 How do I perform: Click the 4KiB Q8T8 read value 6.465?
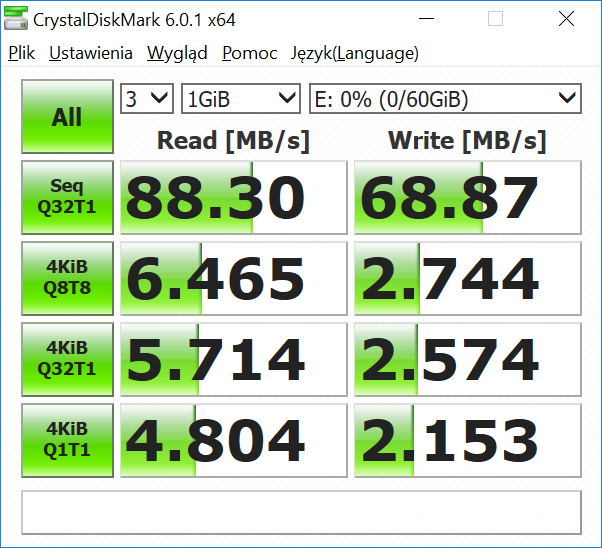233,278
